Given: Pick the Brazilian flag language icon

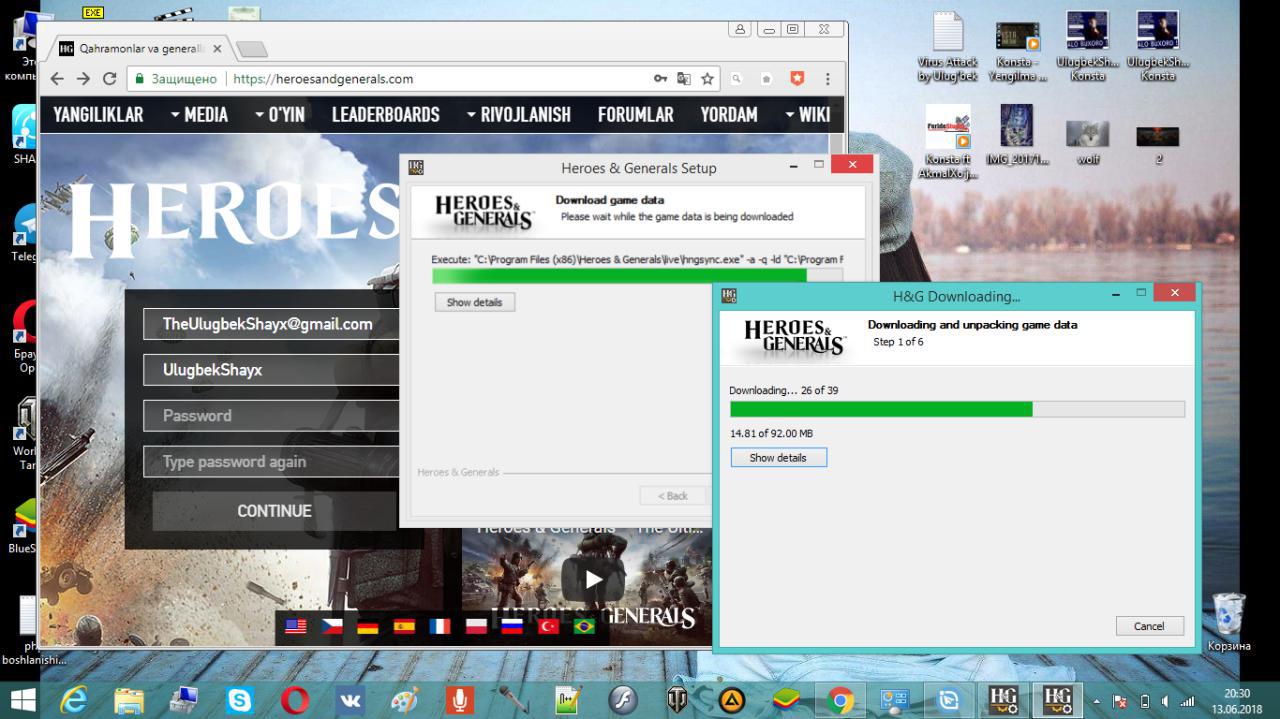Looking at the screenshot, I should (x=584, y=626).
